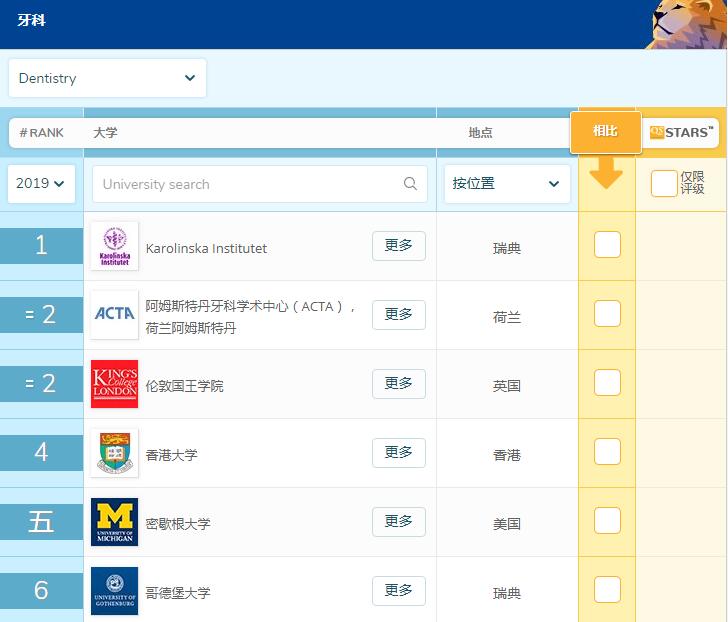Select compare checkbox for 密歇根大学
The height and width of the screenshot is (622, 728).
pyautogui.click(x=607, y=521)
